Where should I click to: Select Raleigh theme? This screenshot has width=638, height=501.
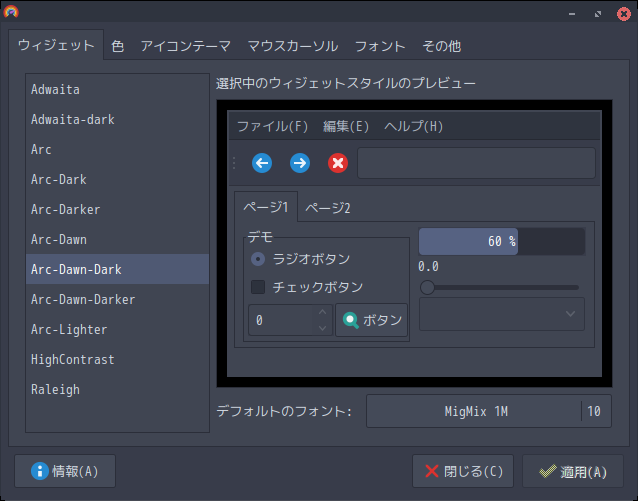pos(118,389)
